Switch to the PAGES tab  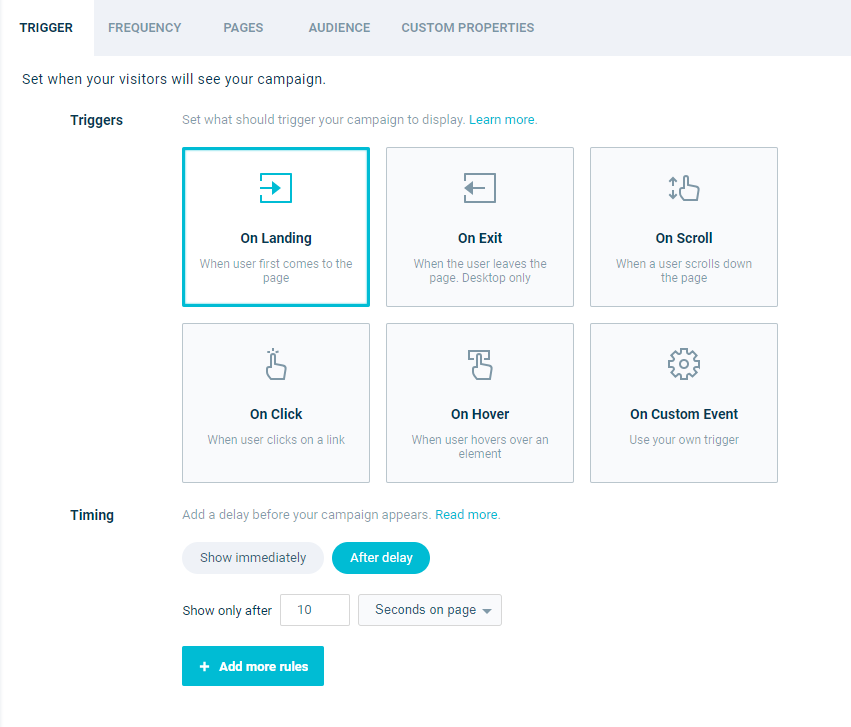pyautogui.click(x=243, y=28)
